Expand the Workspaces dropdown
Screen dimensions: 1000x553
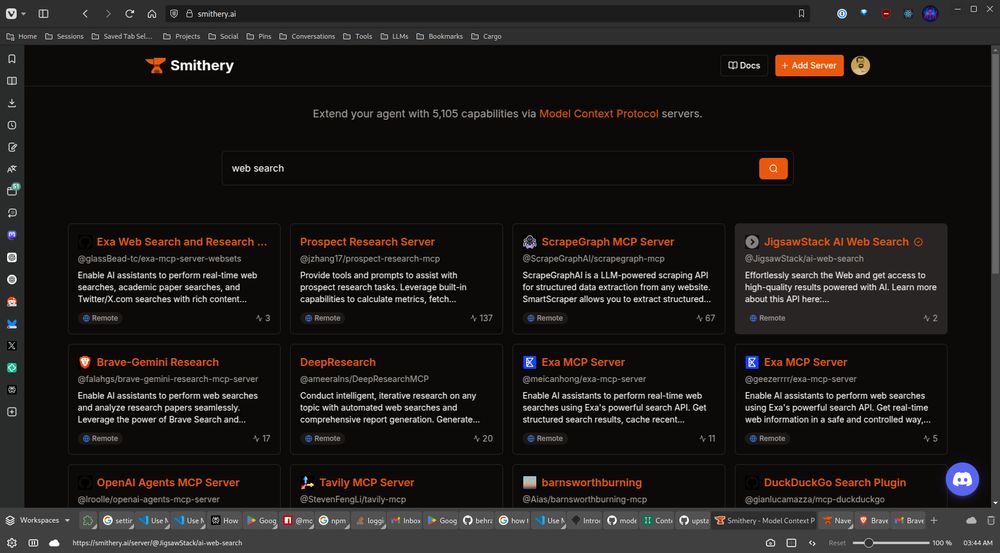coord(38,520)
